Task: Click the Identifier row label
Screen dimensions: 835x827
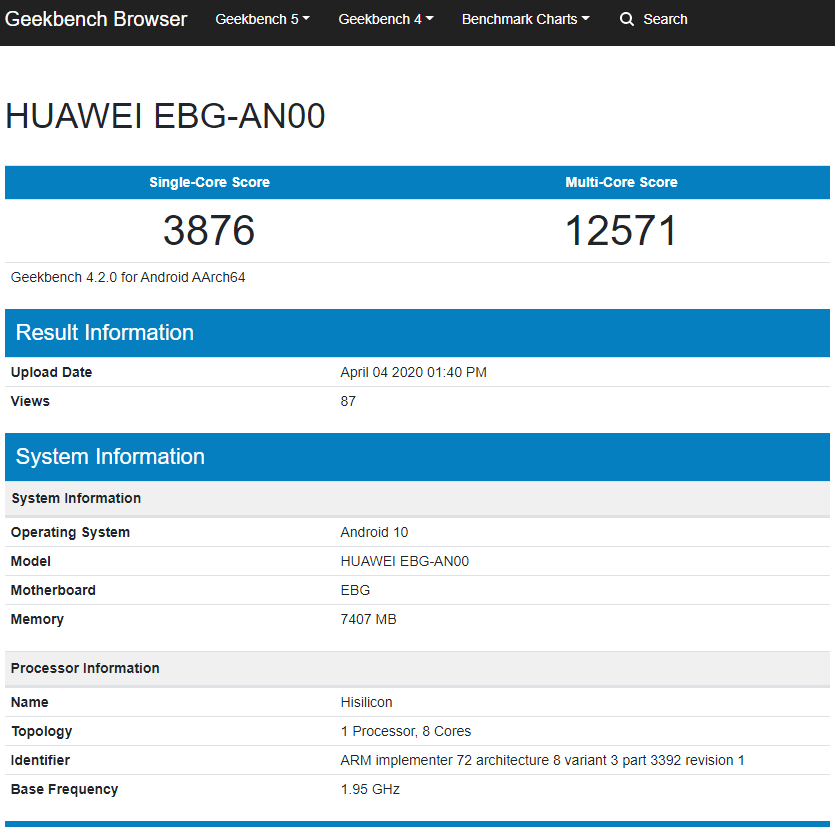Action: (x=40, y=760)
